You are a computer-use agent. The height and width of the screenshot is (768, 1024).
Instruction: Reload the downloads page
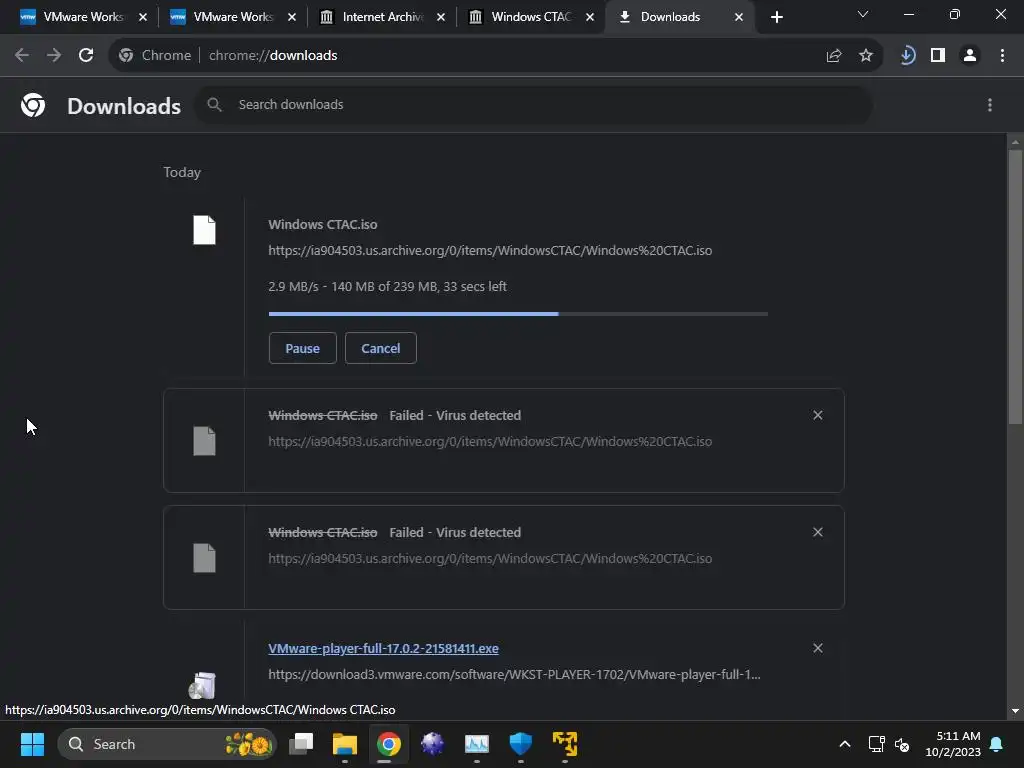[86, 56]
